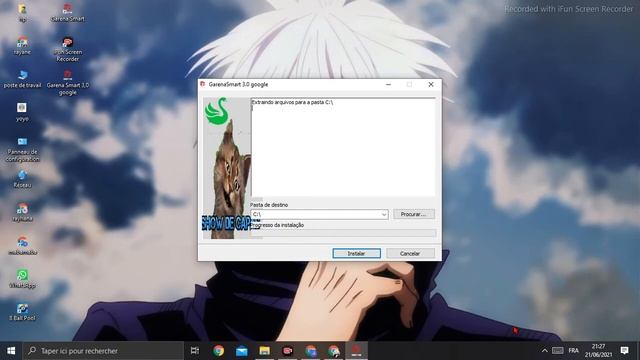This screenshot has height=360, width=640.
Task: Select the yoyo desktop icon
Action: point(22,112)
